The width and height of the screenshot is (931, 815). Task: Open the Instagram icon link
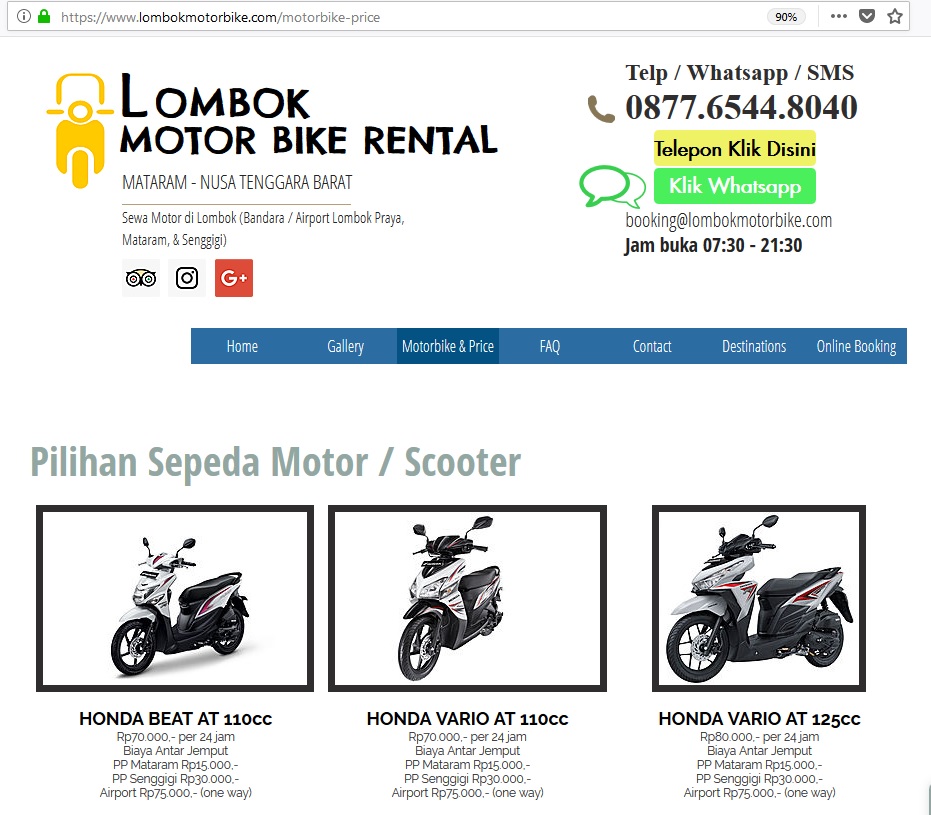click(187, 278)
